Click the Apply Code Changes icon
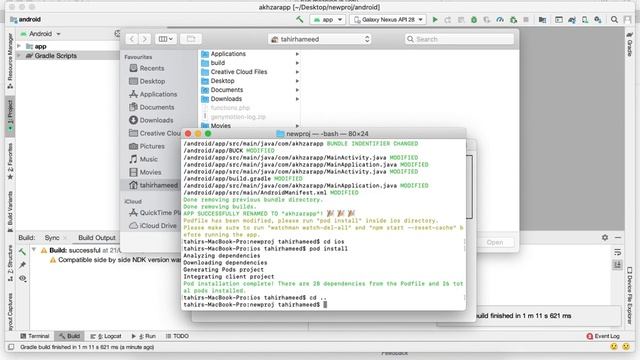The image size is (640, 360). tap(461, 19)
